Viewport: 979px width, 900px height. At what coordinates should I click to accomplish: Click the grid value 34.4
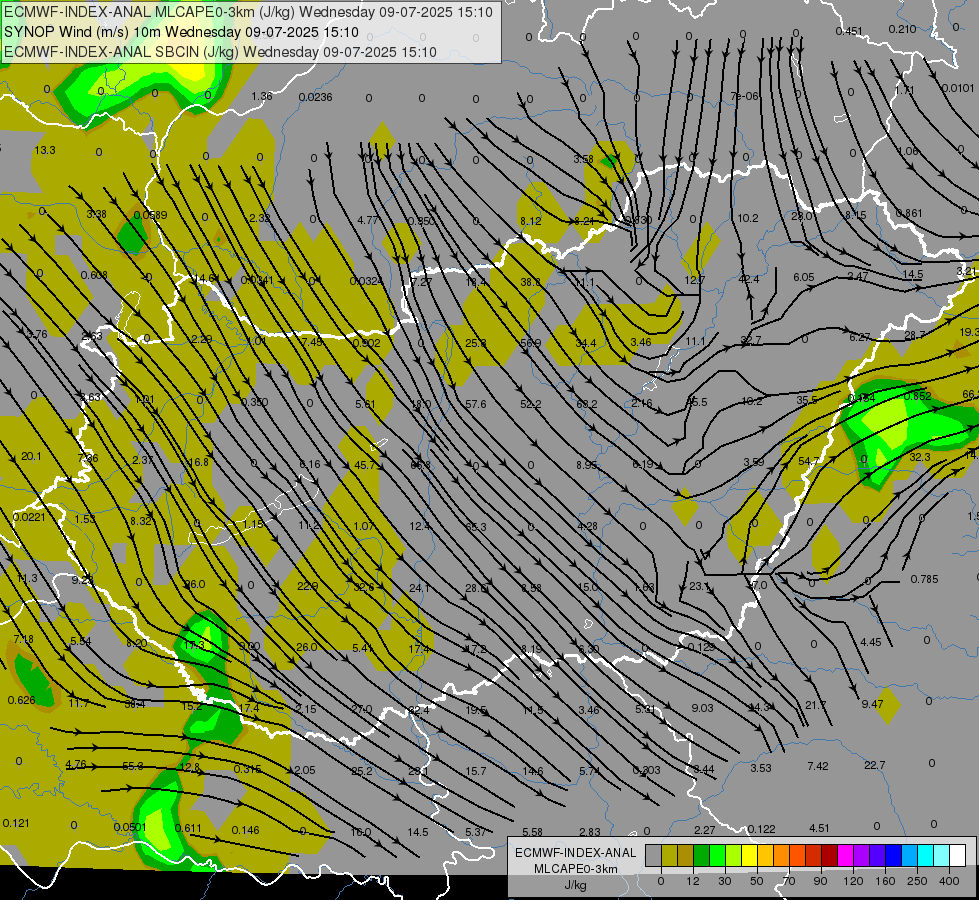pyautogui.click(x=586, y=344)
